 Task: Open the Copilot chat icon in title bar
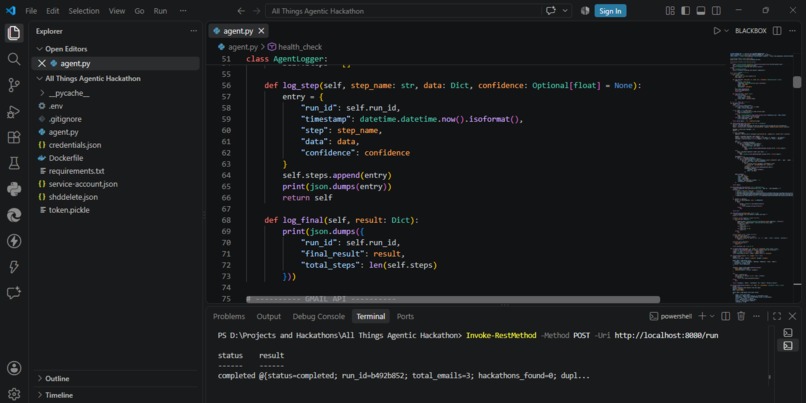coord(551,11)
